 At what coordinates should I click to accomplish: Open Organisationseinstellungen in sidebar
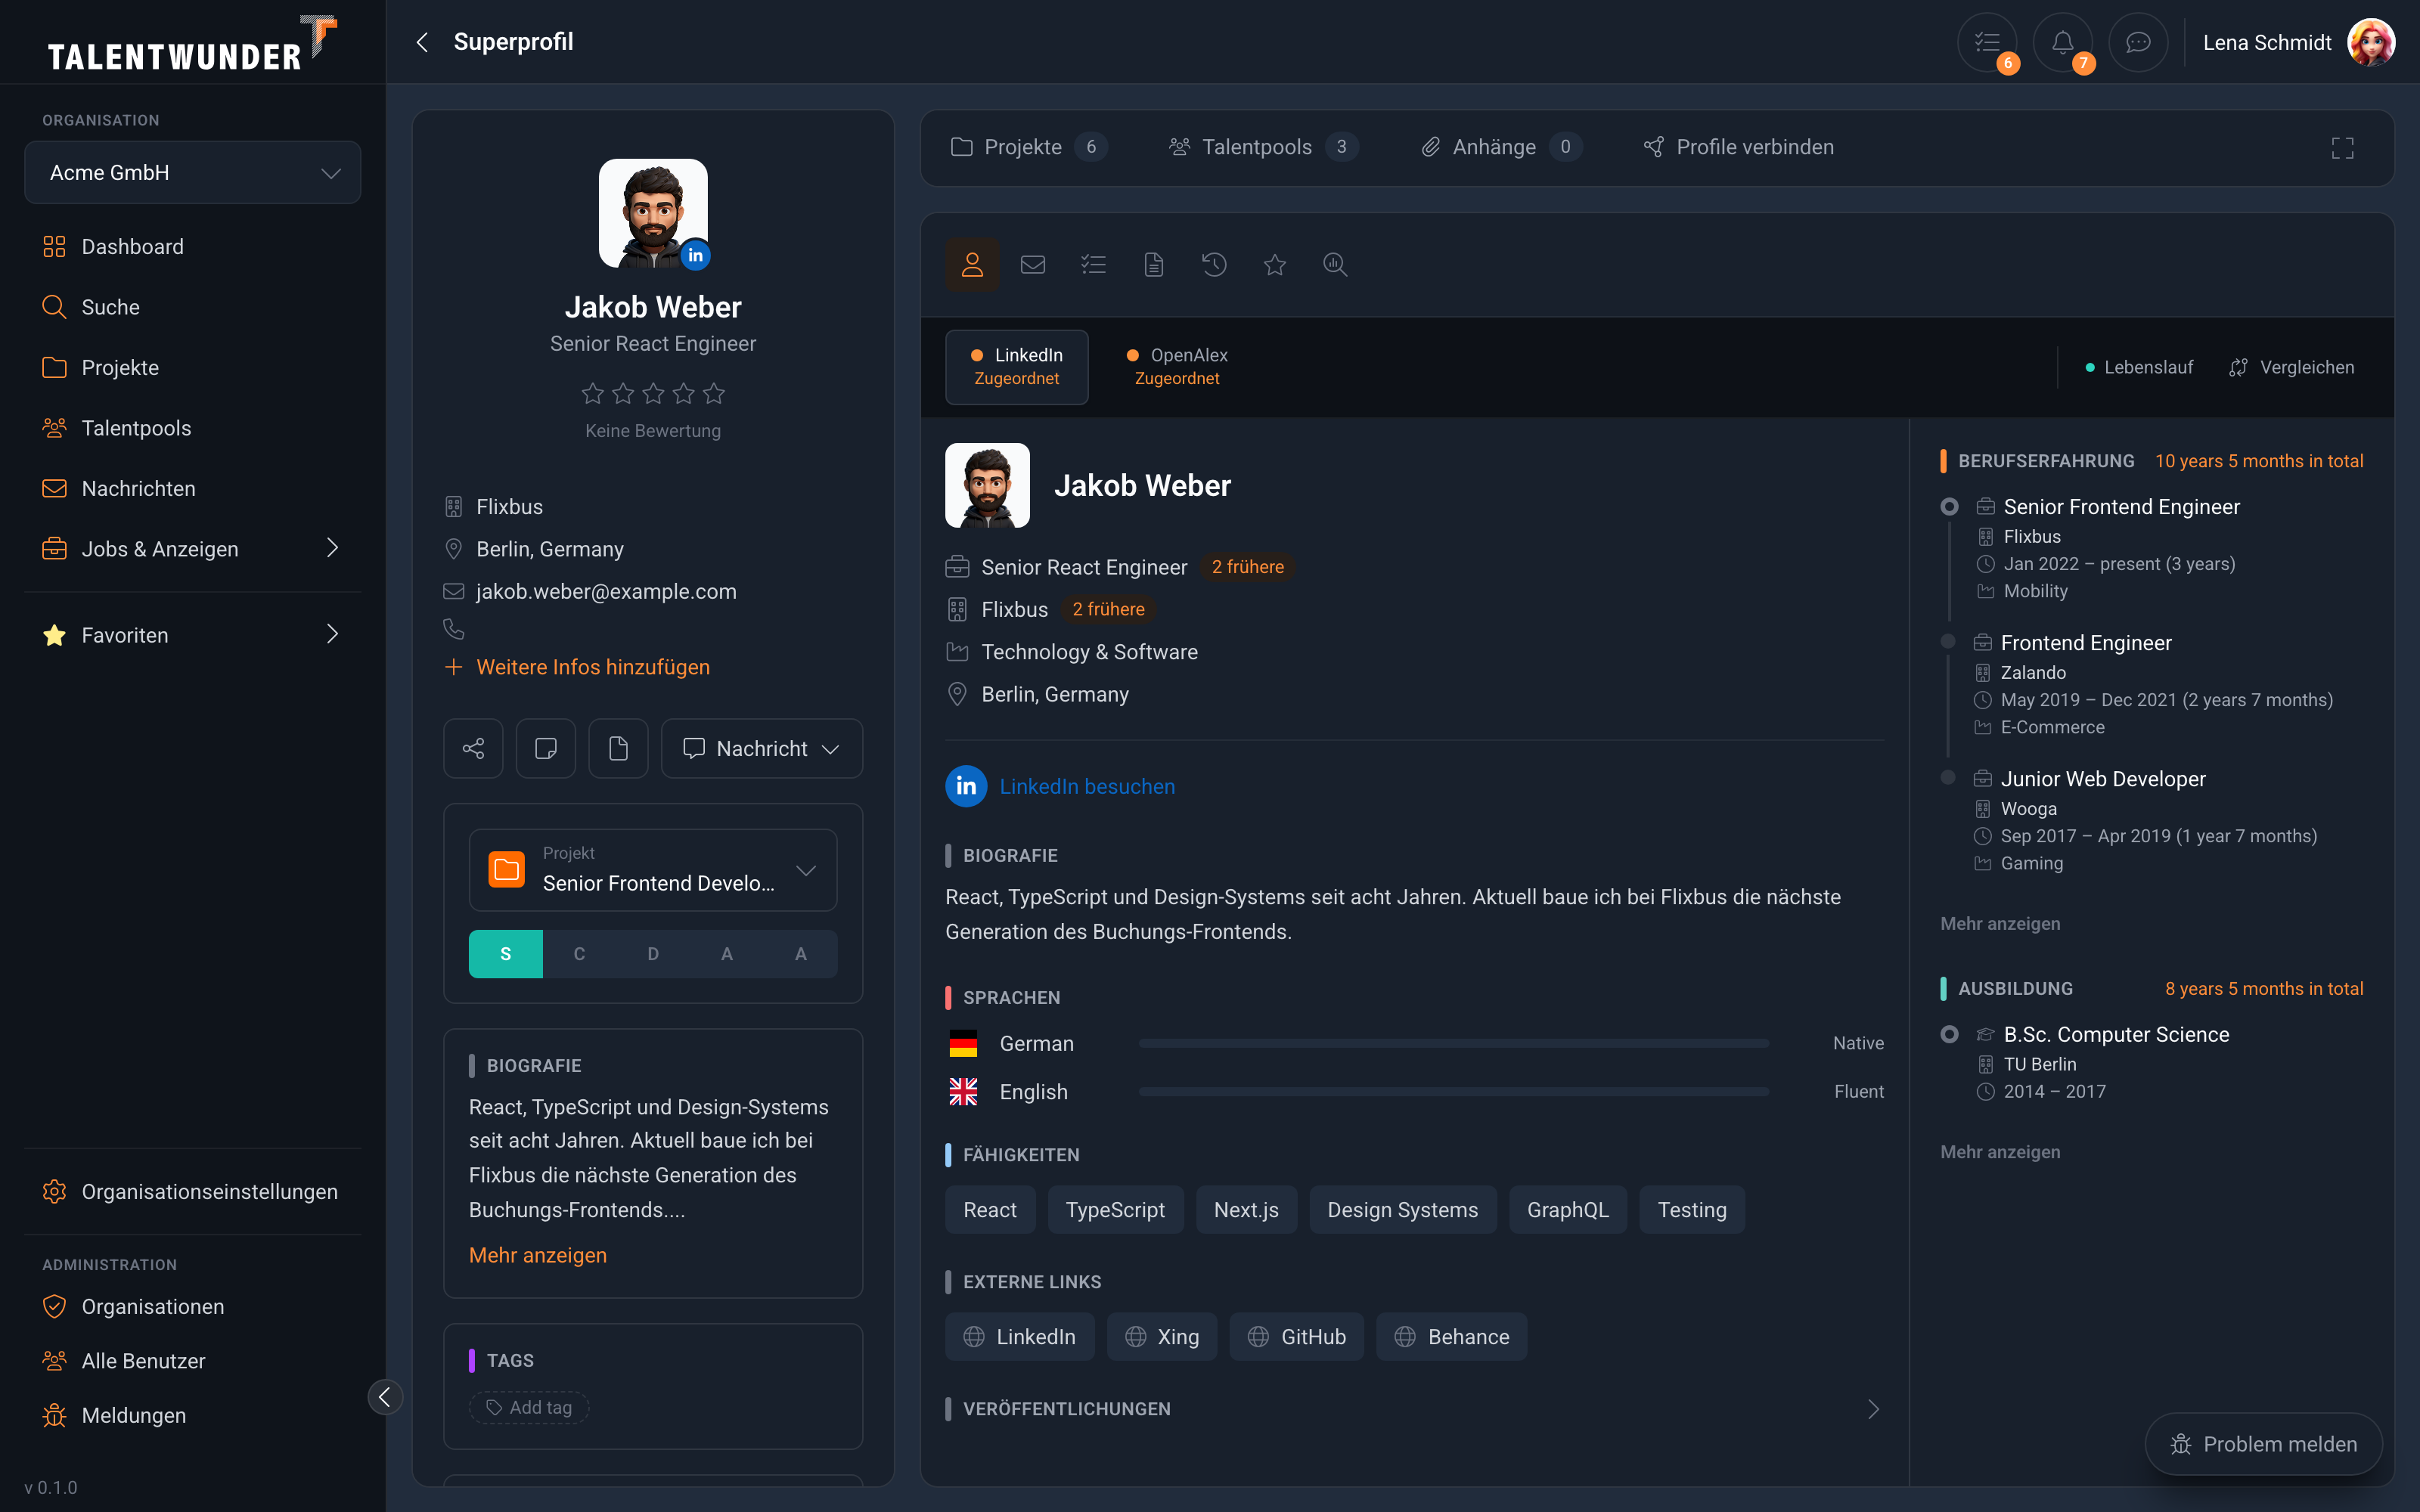(193, 1192)
